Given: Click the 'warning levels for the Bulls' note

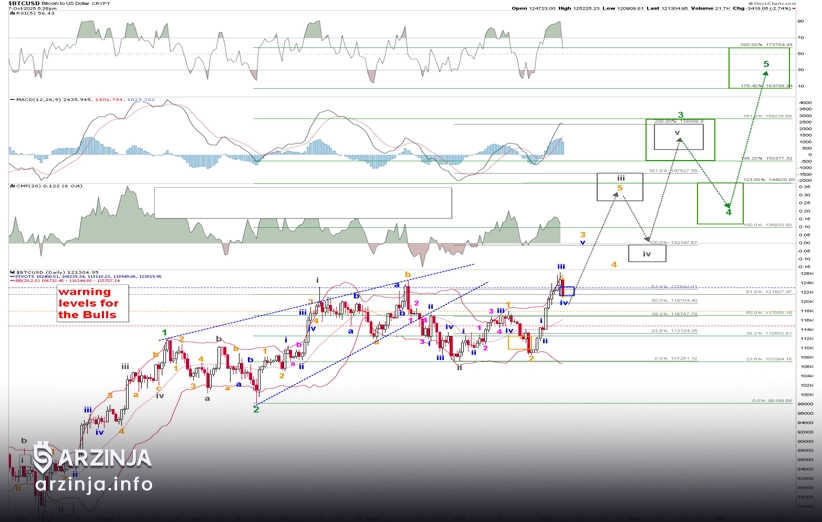Looking at the screenshot, I should pos(85,303).
